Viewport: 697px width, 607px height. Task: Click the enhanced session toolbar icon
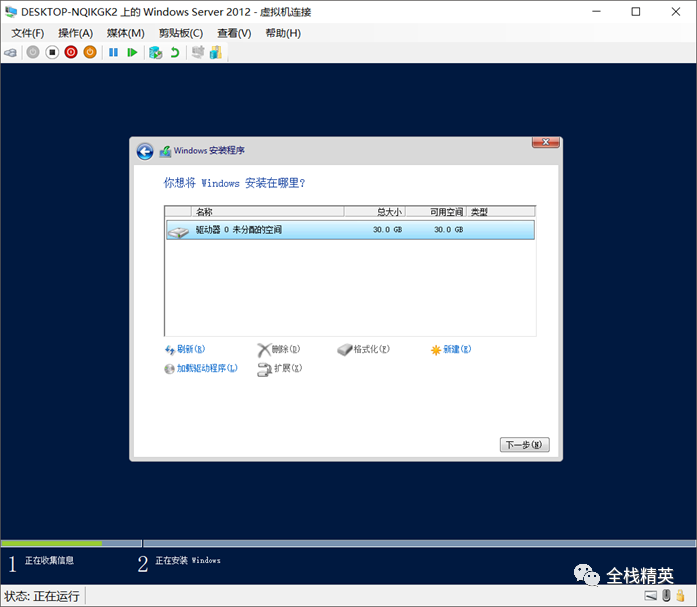click(198, 52)
